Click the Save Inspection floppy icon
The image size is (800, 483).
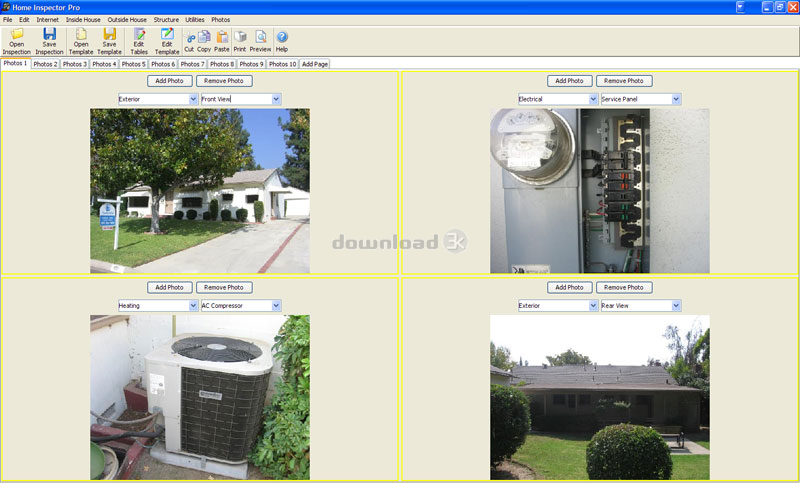coord(49,36)
